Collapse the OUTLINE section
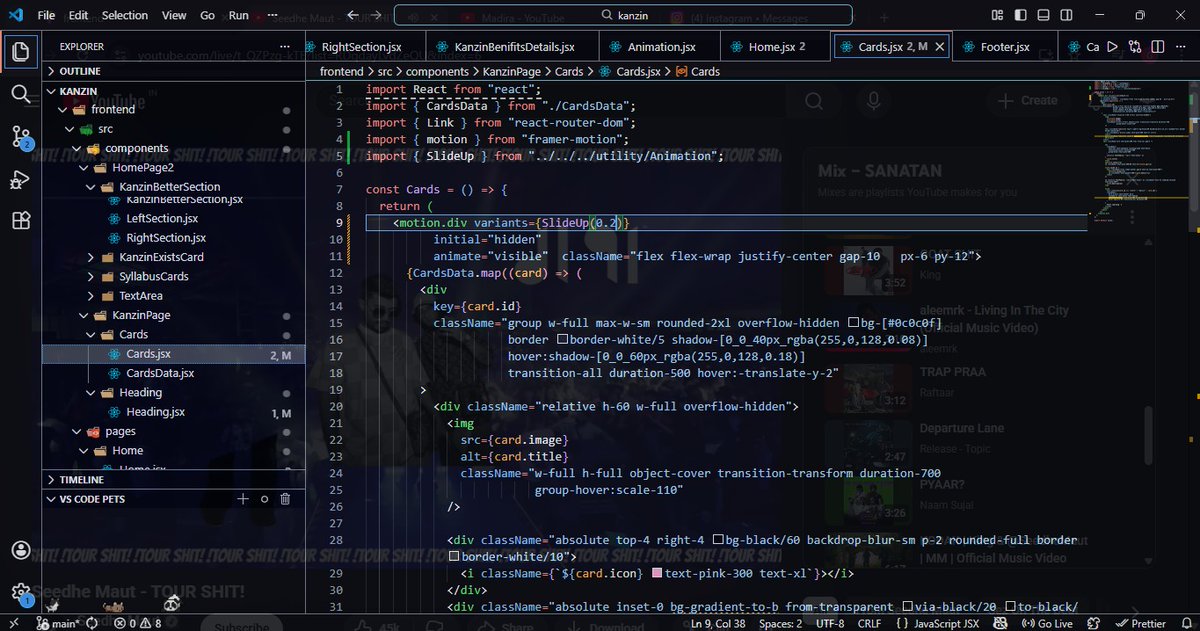The height and width of the screenshot is (631, 1200). pos(173,71)
